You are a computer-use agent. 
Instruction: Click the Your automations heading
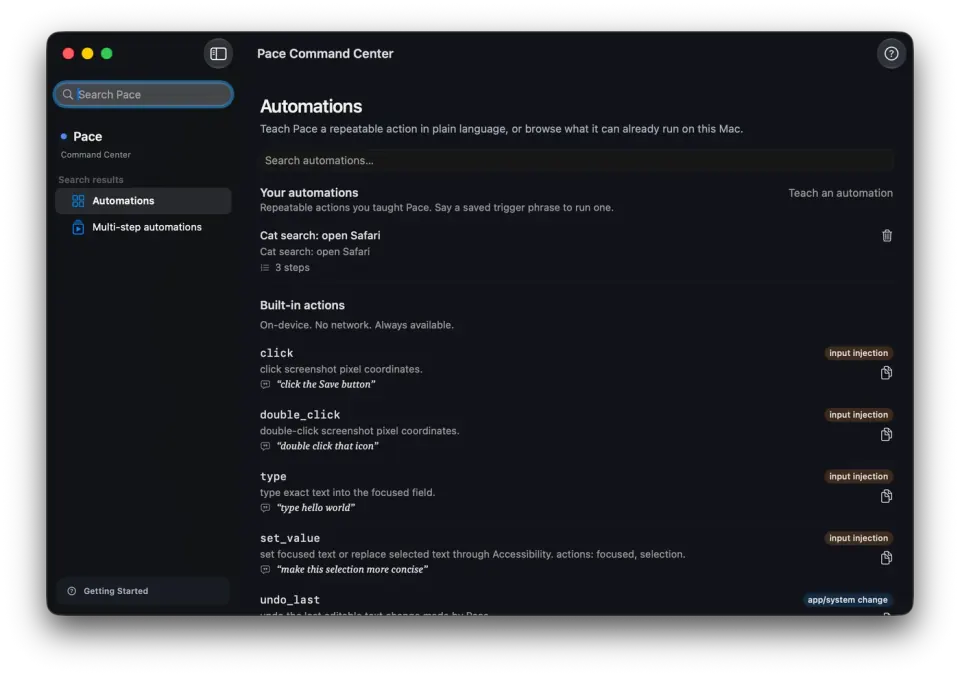(x=309, y=193)
